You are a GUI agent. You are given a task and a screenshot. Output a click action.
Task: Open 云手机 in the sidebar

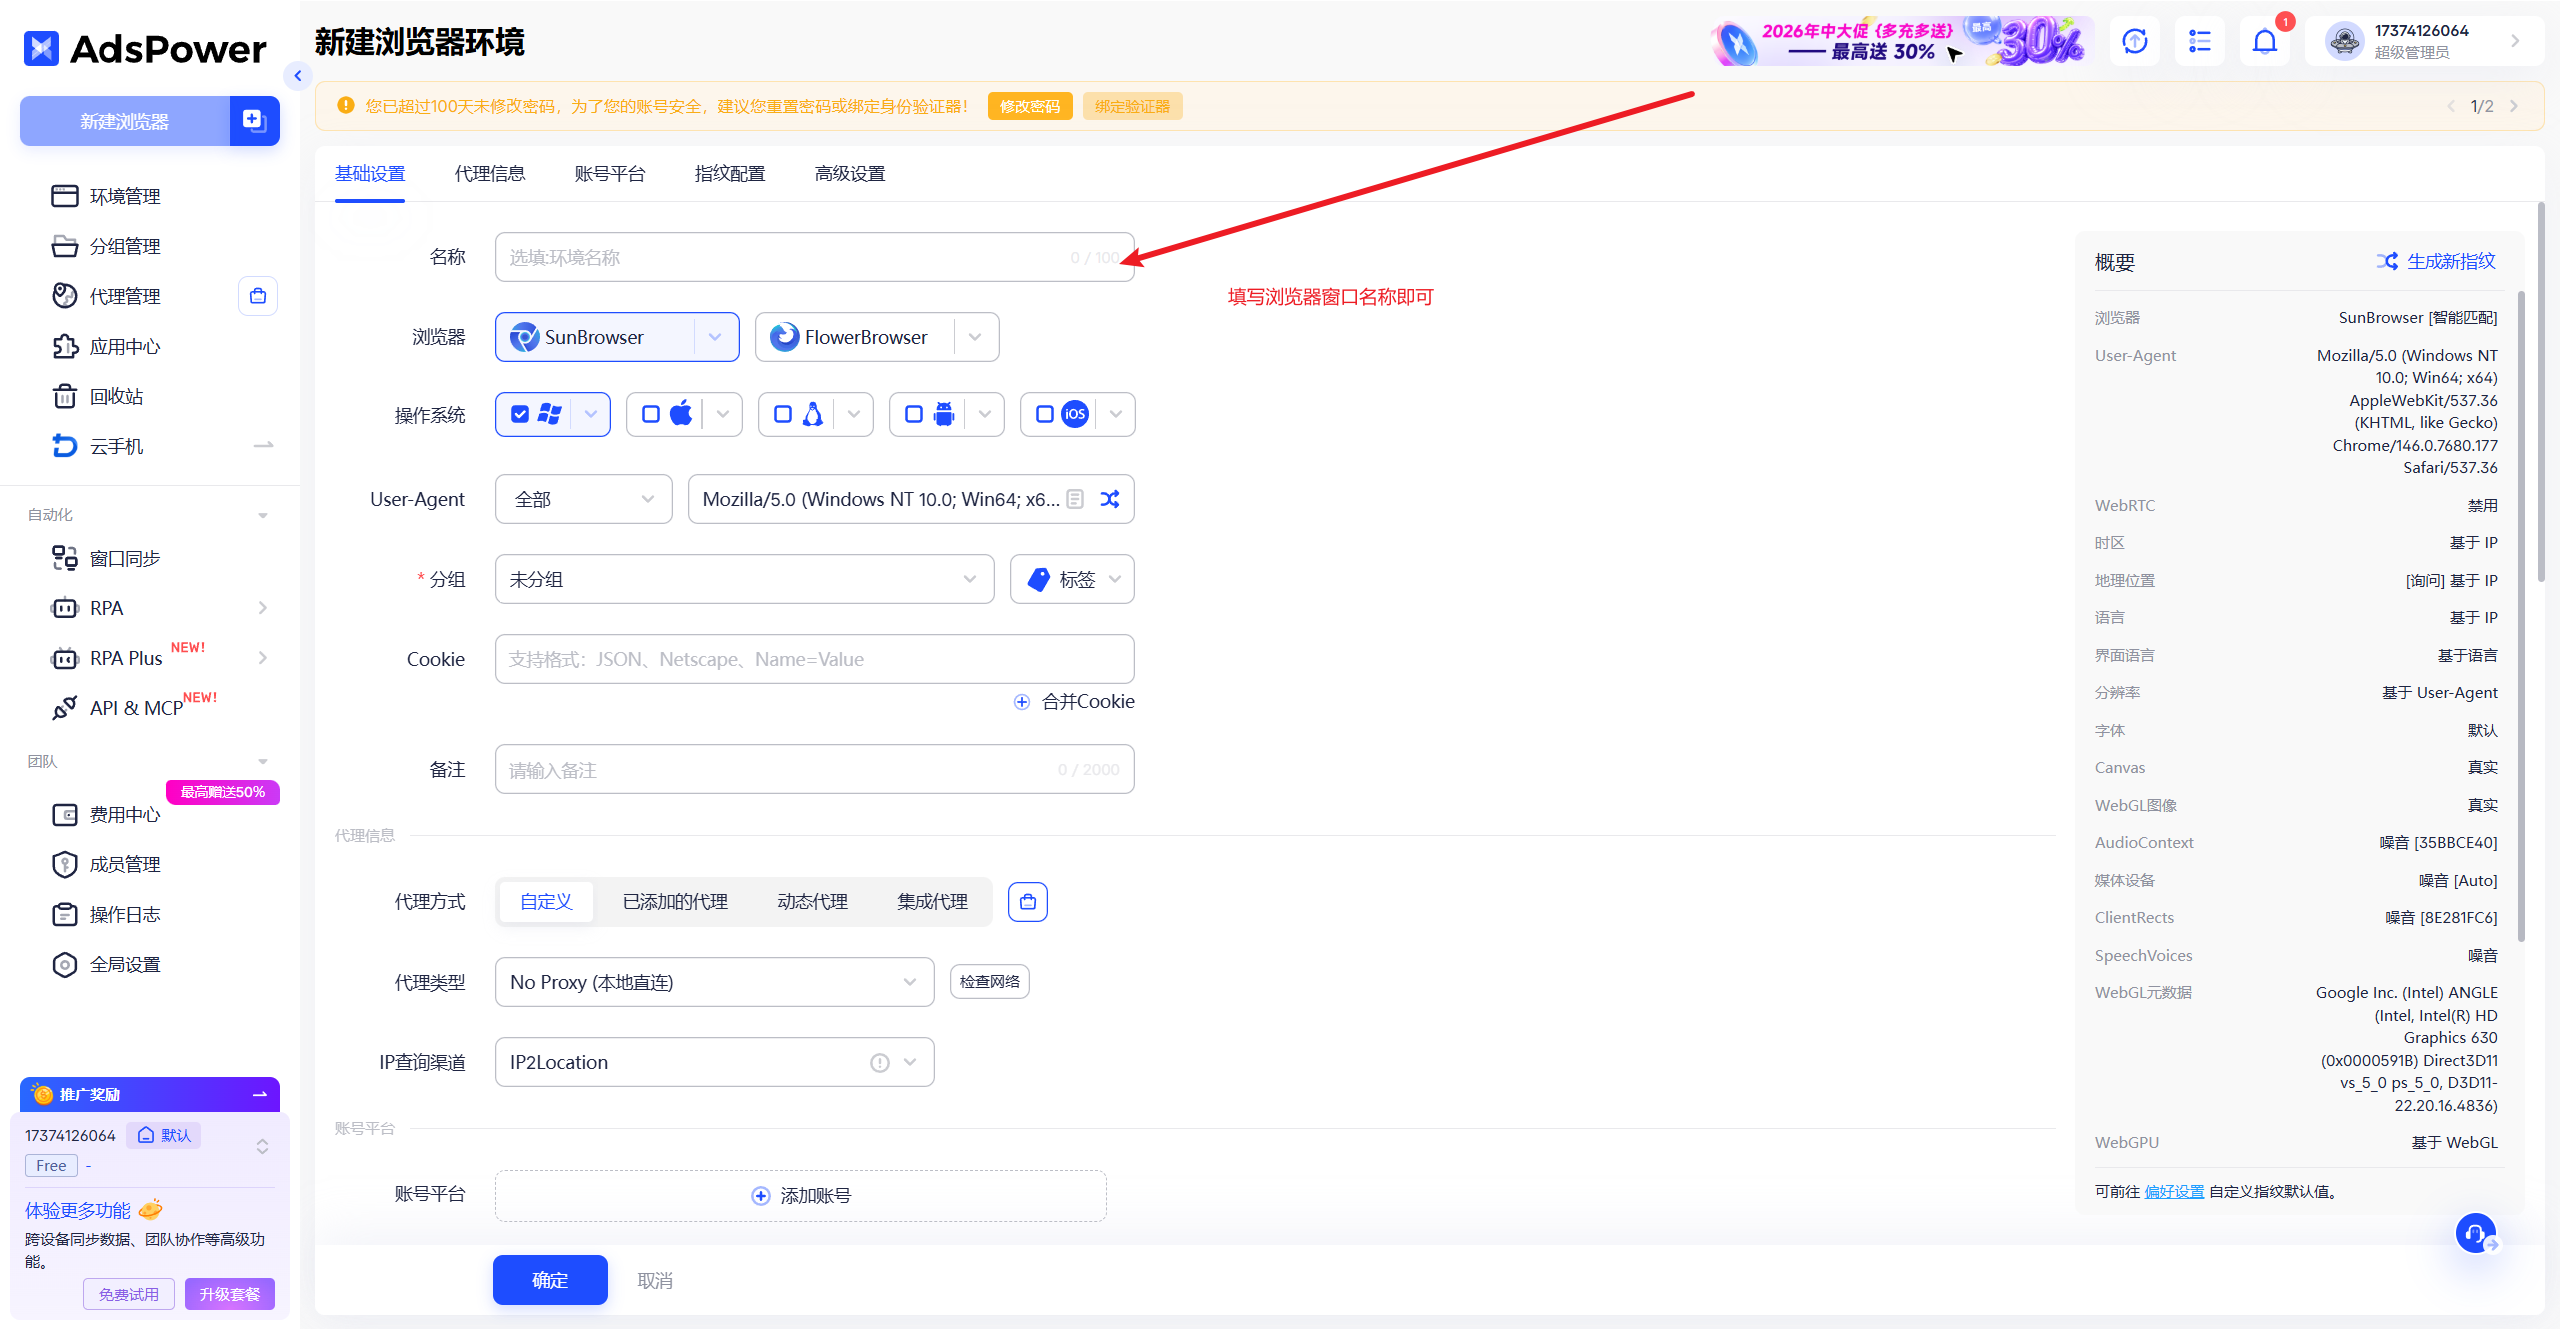point(116,446)
